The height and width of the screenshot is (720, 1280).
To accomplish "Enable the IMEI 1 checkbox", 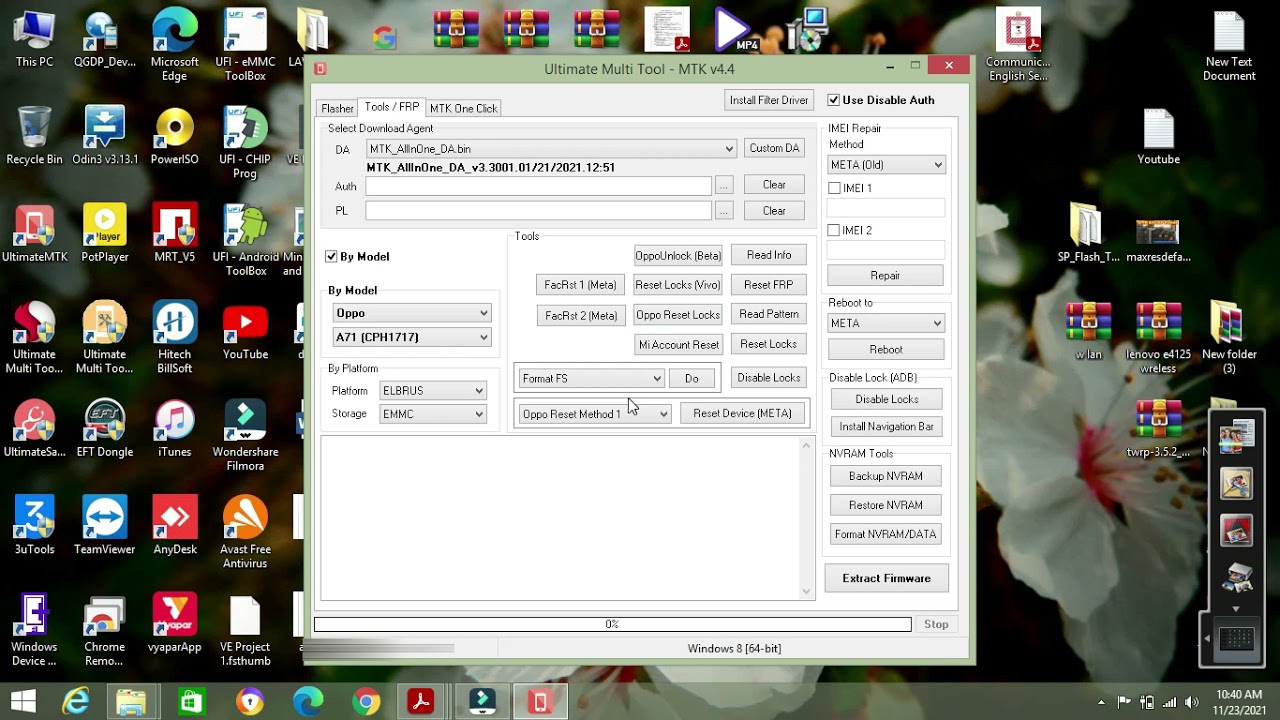I will [834, 188].
